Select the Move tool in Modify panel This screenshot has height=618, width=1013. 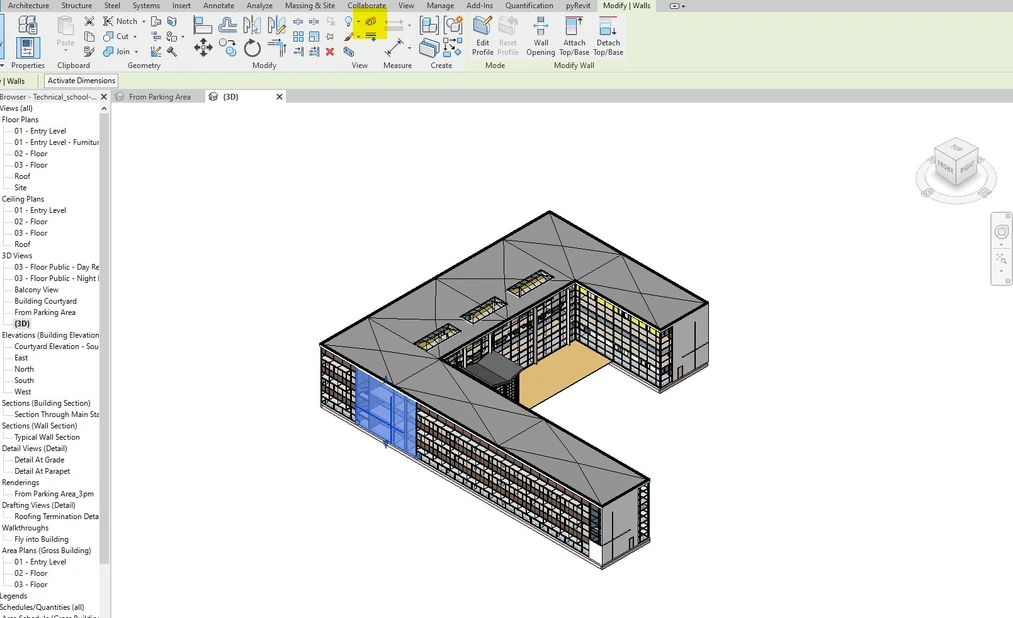point(204,47)
